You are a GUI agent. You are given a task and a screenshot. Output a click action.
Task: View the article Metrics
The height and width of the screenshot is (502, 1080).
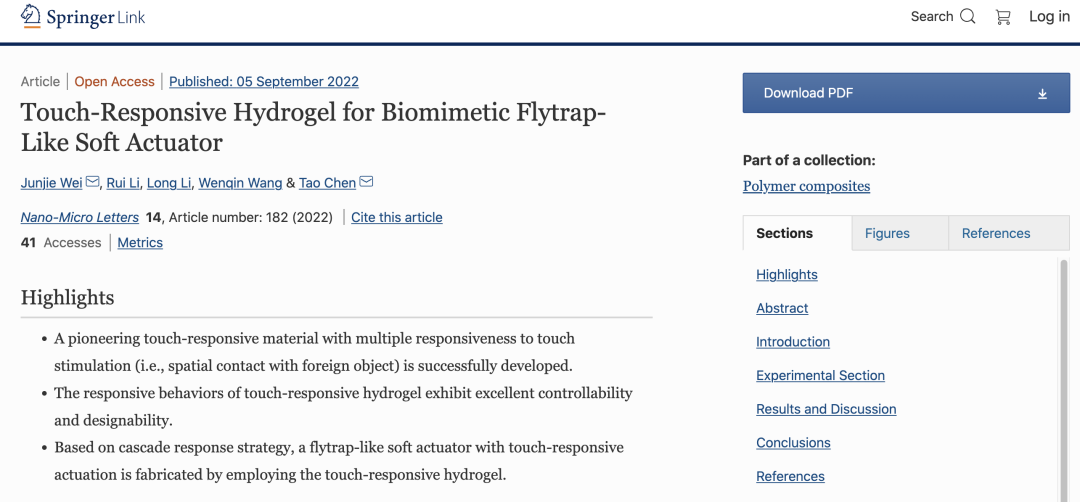point(140,242)
